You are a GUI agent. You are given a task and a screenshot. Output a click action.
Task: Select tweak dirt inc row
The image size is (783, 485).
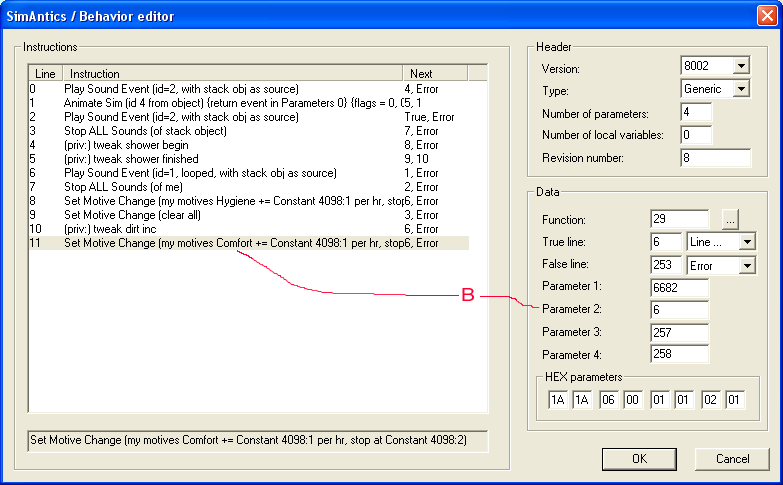[249, 229]
